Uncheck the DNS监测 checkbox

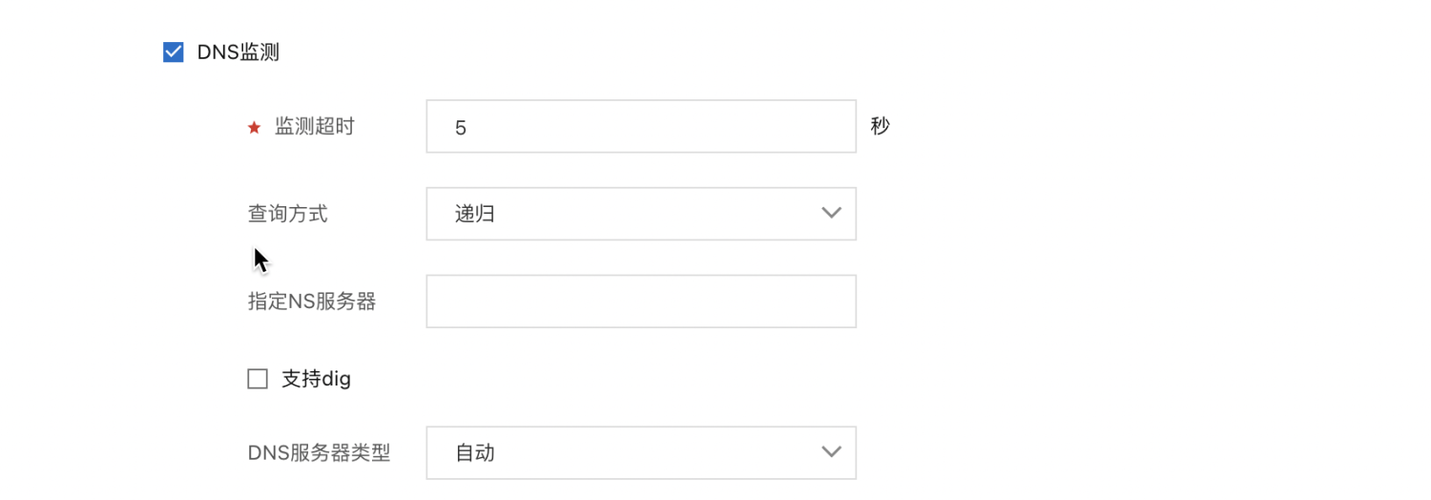pos(173,52)
